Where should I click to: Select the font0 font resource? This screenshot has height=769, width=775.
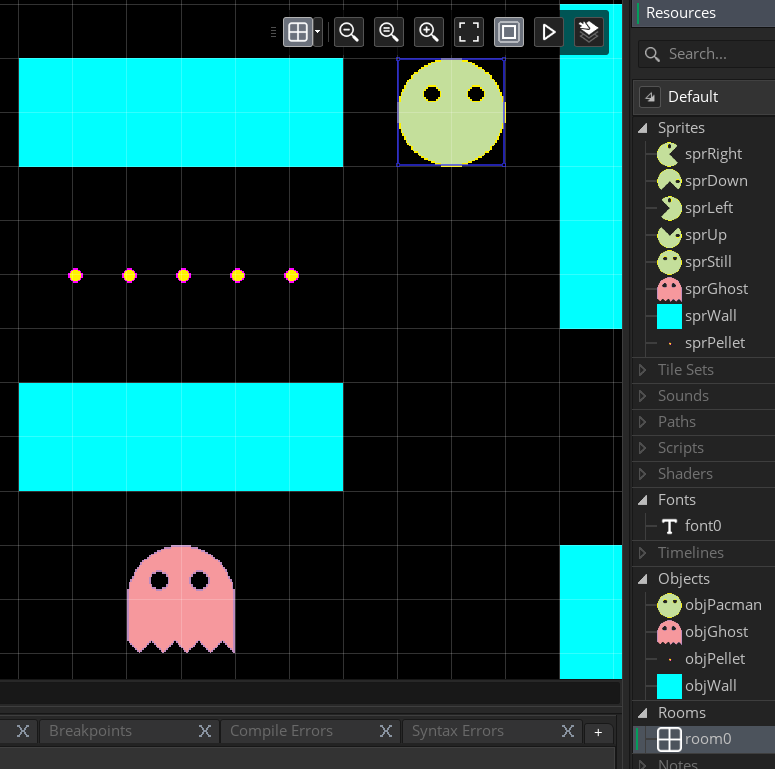[x=702, y=526]
